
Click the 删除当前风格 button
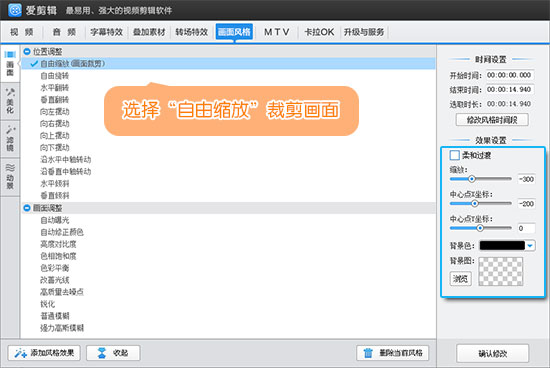393,353
